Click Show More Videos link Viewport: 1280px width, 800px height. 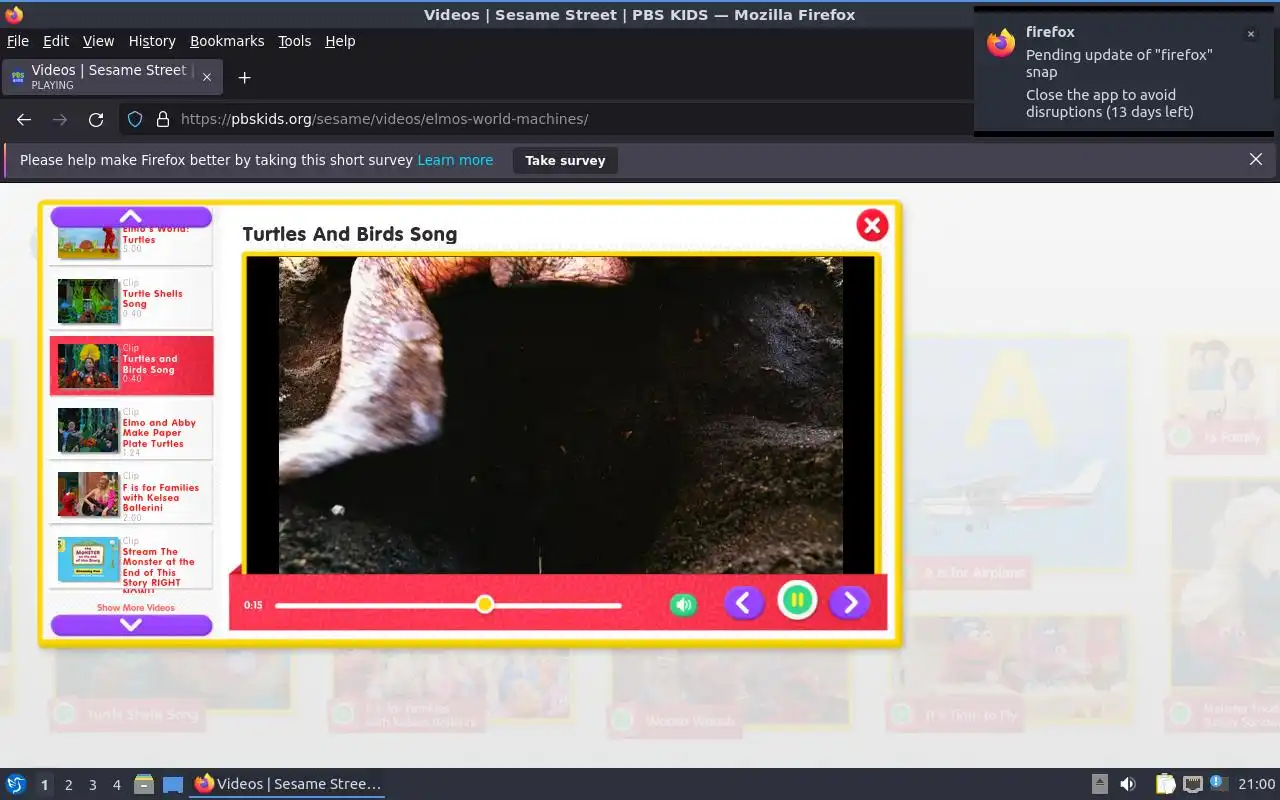[x=135, y=608]
